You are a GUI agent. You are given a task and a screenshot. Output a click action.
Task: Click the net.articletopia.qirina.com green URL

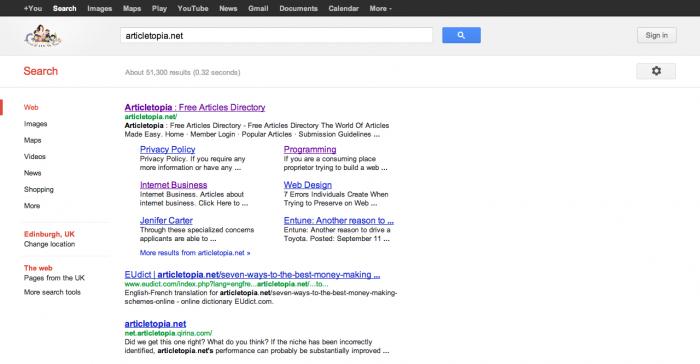click(168, 333)
